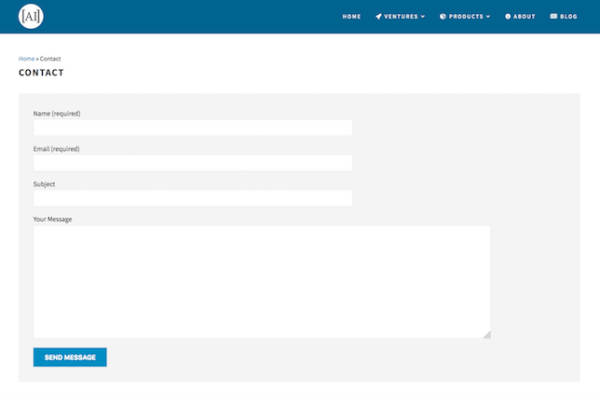Screen dimensions: 600x400
Task: Focus the Name (required) input field
Action: pos(192,127)
